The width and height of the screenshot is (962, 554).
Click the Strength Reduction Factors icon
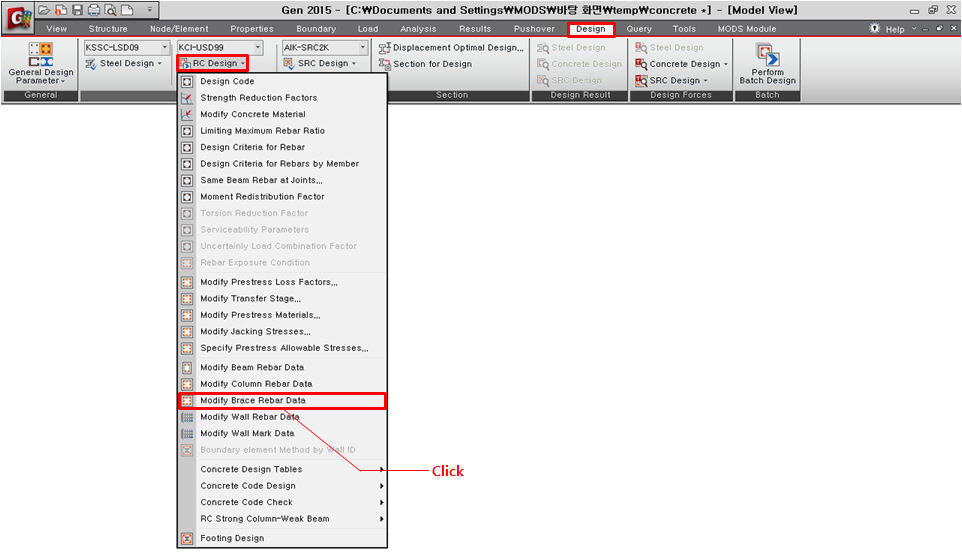click(x=187, y=98)
